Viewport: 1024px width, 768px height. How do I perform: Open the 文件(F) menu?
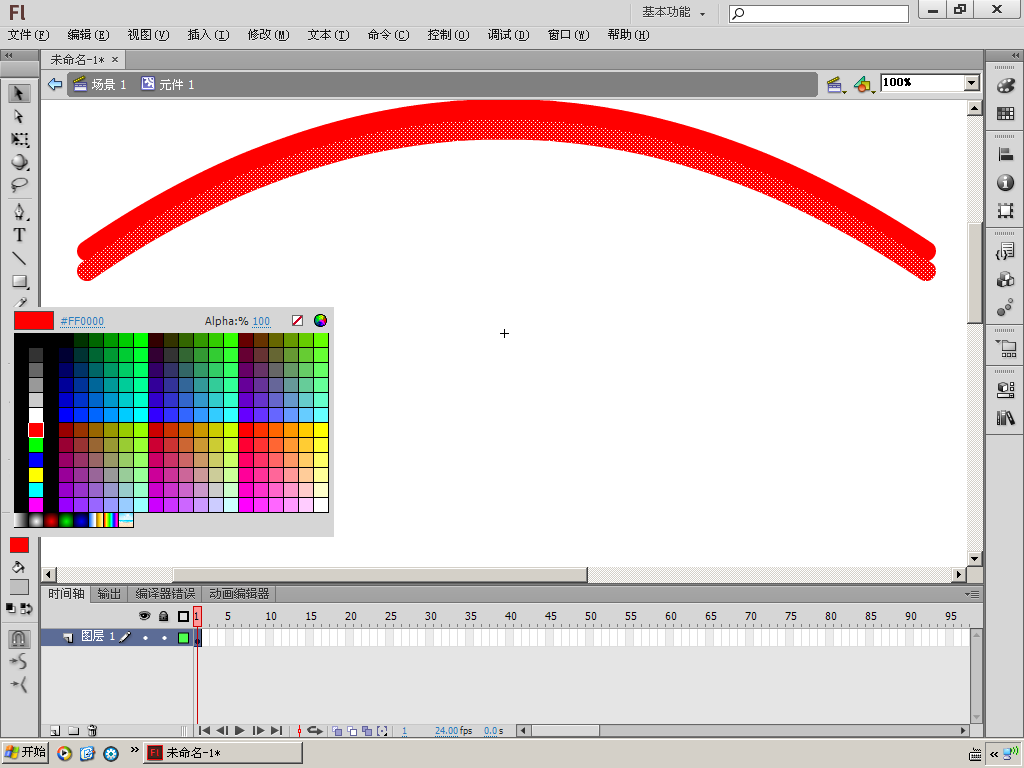[28, 35]
